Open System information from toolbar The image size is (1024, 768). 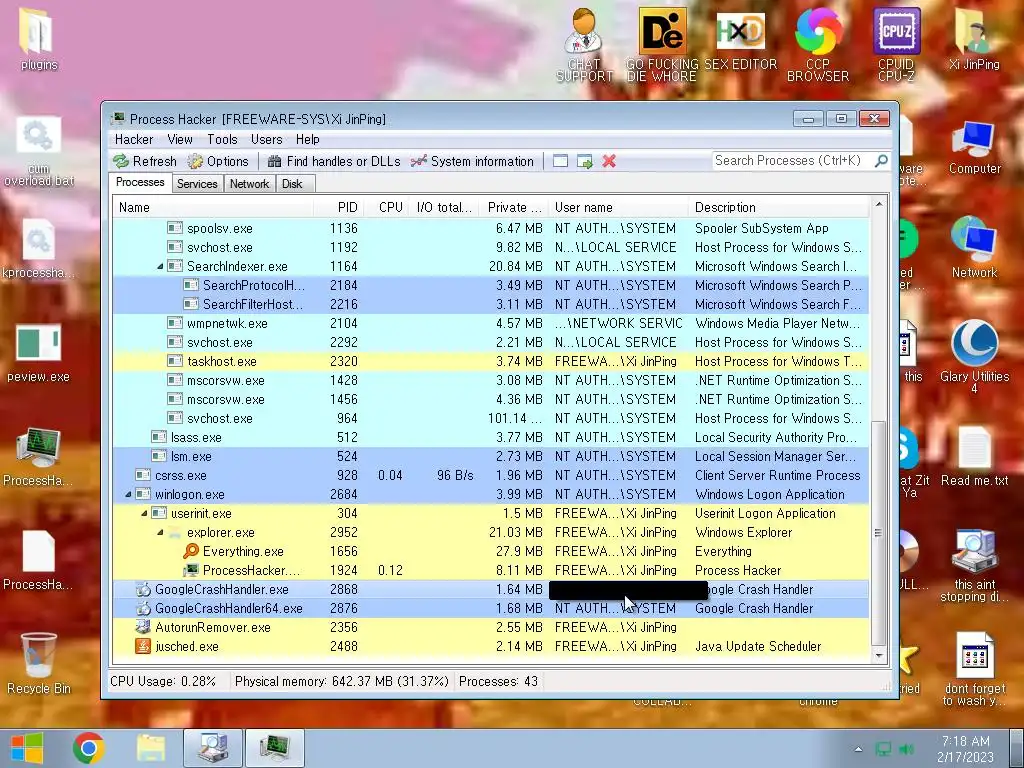click(x=472, y=161)
